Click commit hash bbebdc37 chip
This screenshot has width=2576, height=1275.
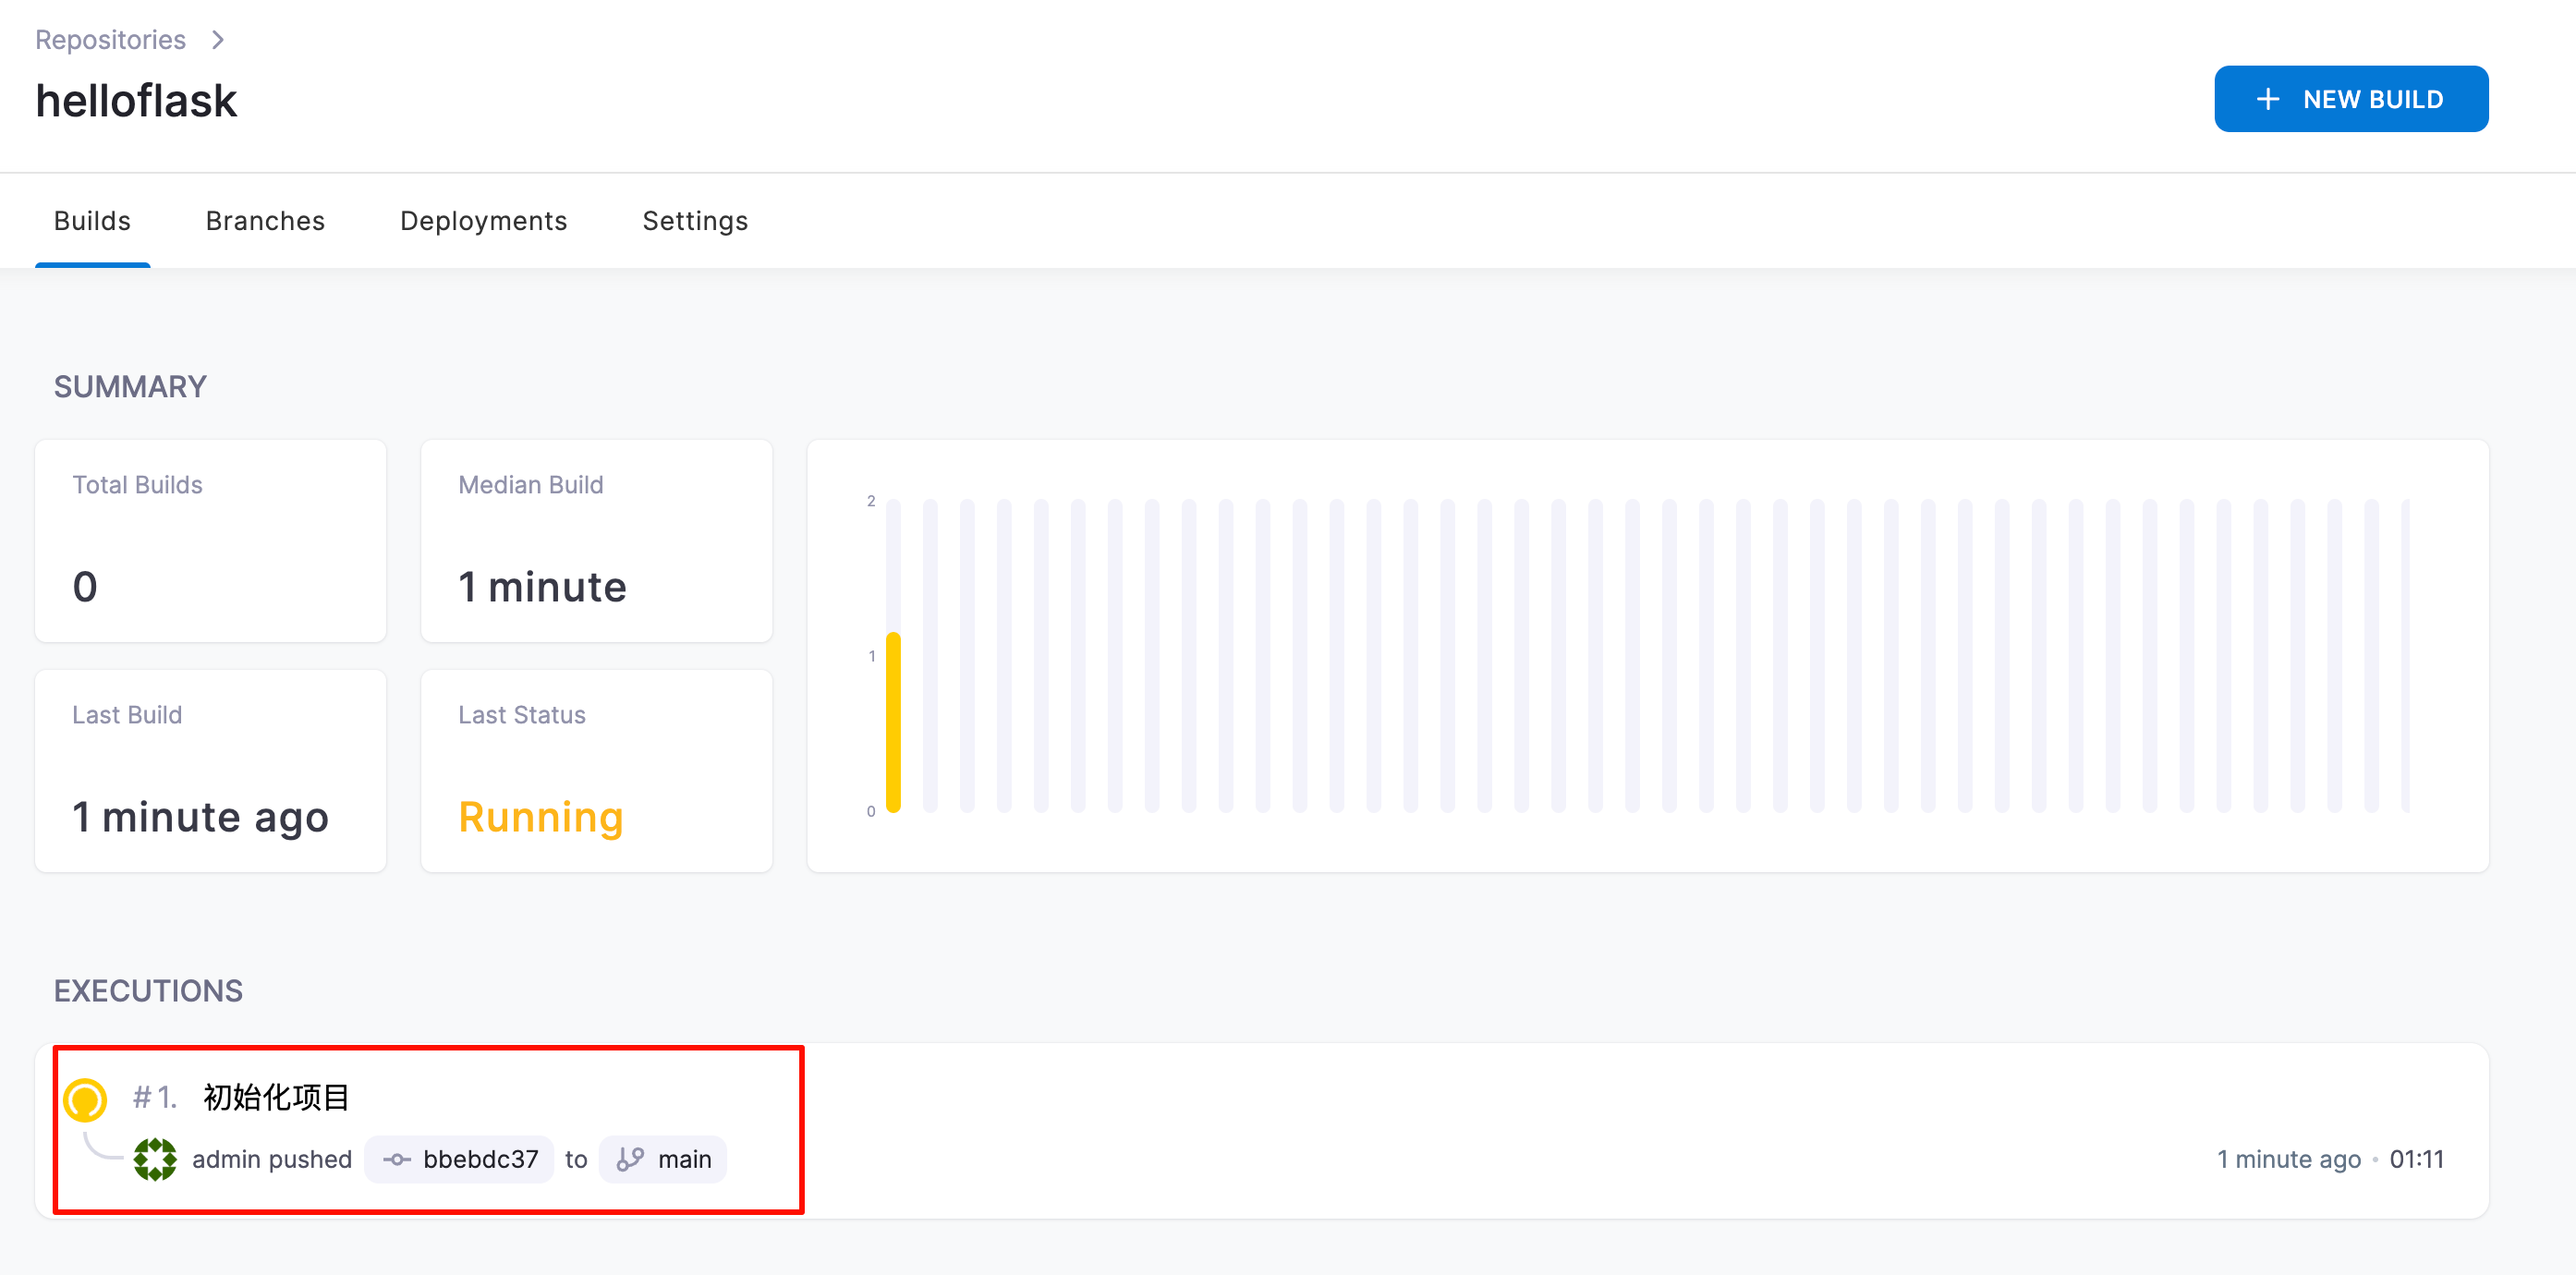pyautogui.click(x=480, y=1159)
